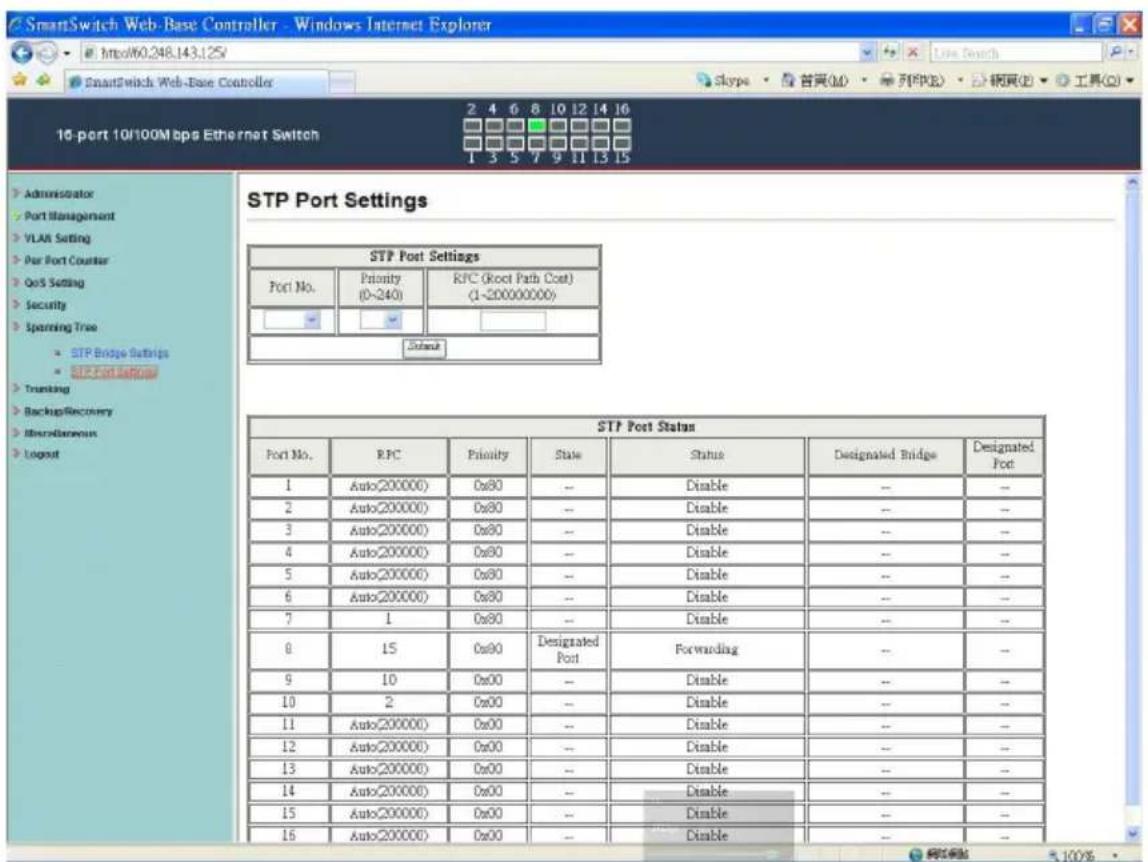The image size is (1148, 862).
Task: Click the red Stop loading icon
Action: [913, 53]
